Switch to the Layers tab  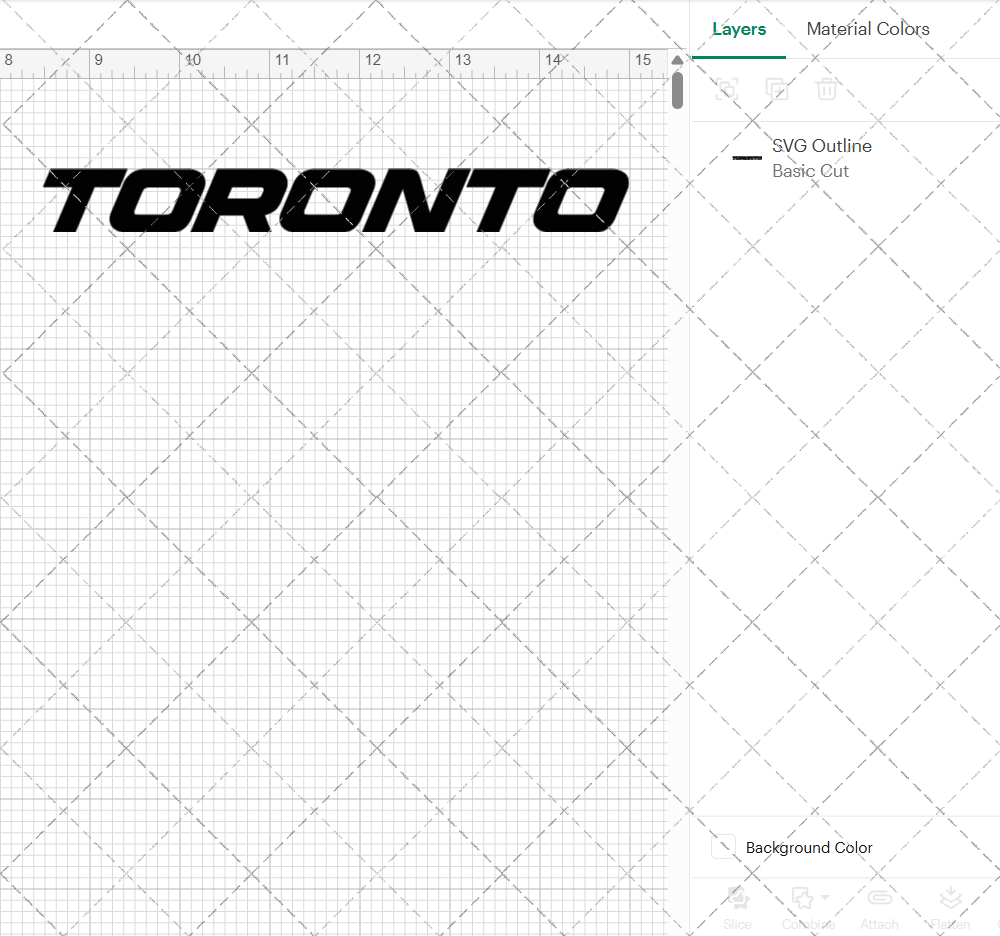[x=739, y=29]
